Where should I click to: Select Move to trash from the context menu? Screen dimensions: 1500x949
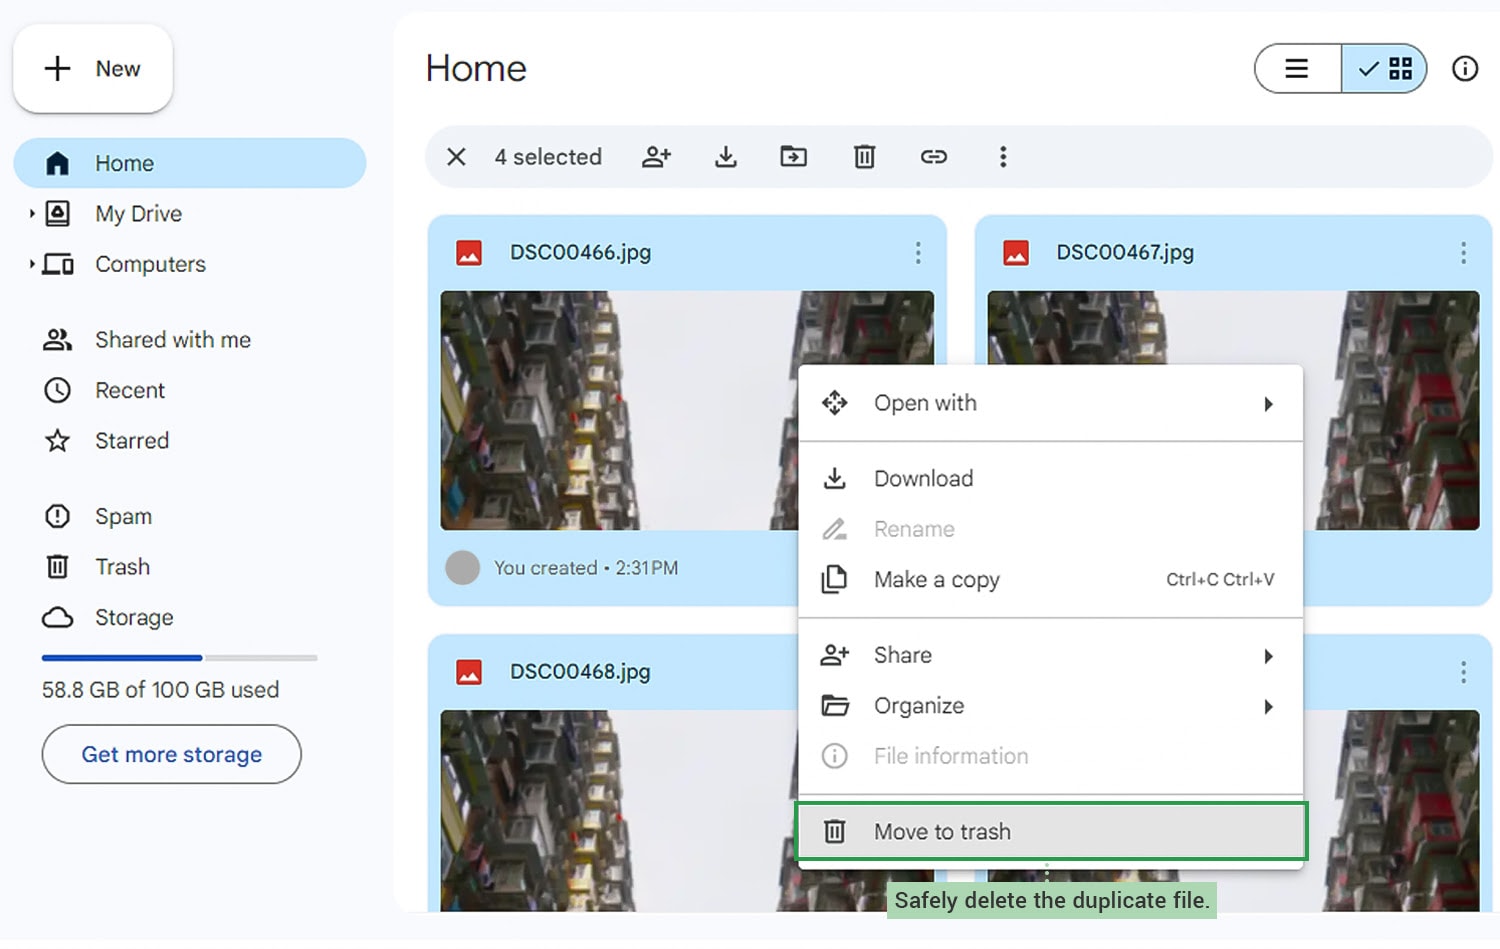click(x=941, y=831)
